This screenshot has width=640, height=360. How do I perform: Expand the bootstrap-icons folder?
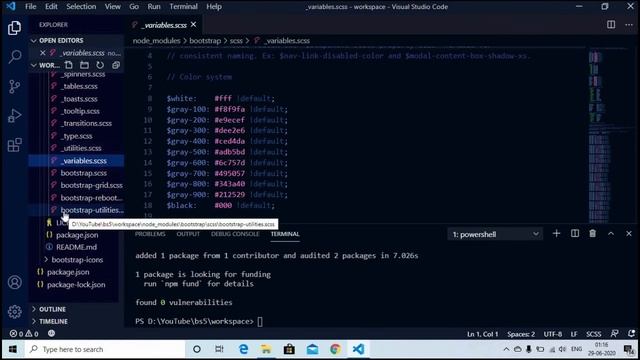click(77, 260)
